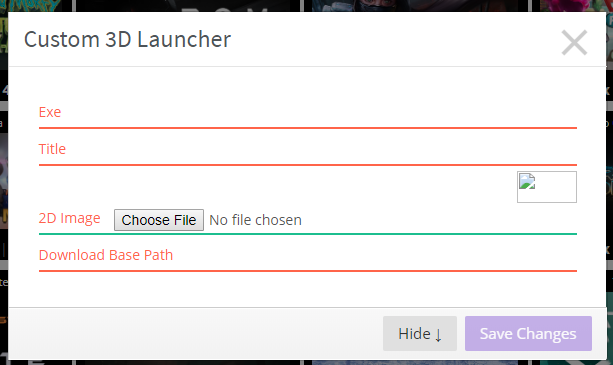Click the No file chosen text
This screenshot has height=365, width=613.
(255, 220)
